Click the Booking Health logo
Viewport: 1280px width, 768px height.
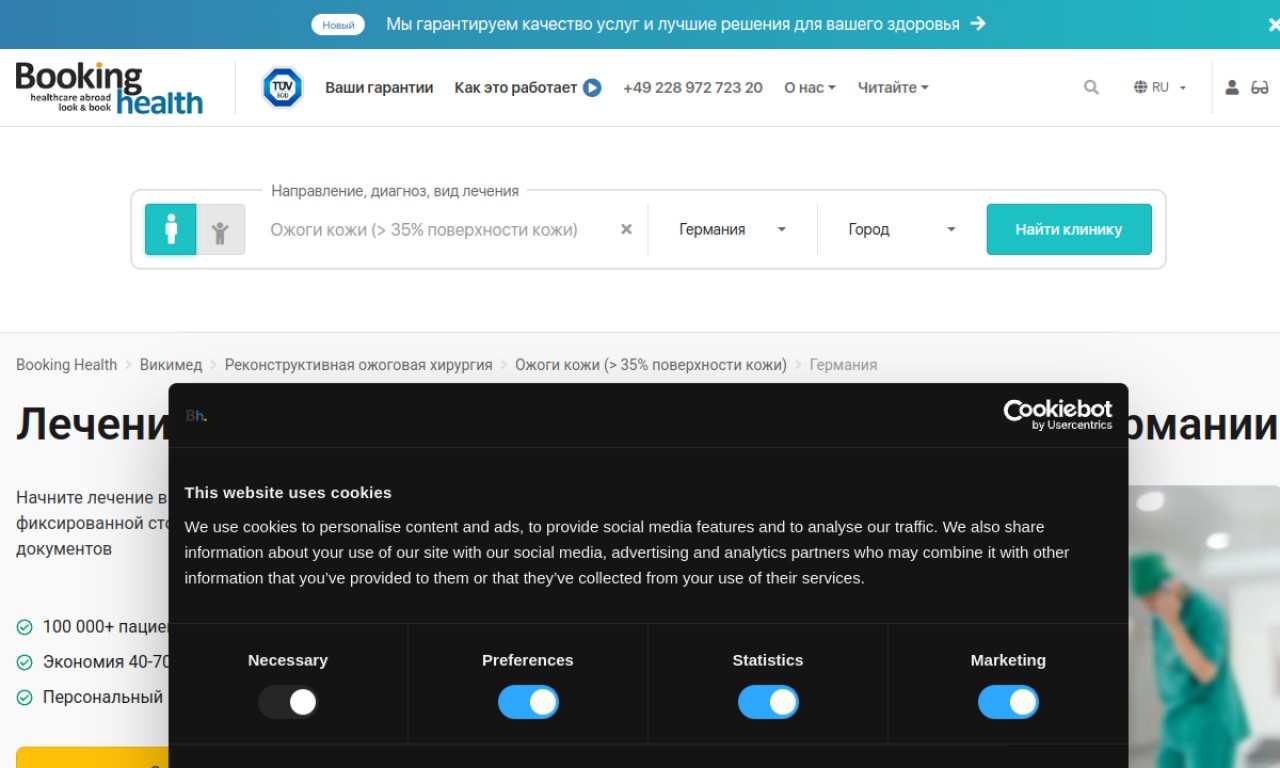[109, 88]
